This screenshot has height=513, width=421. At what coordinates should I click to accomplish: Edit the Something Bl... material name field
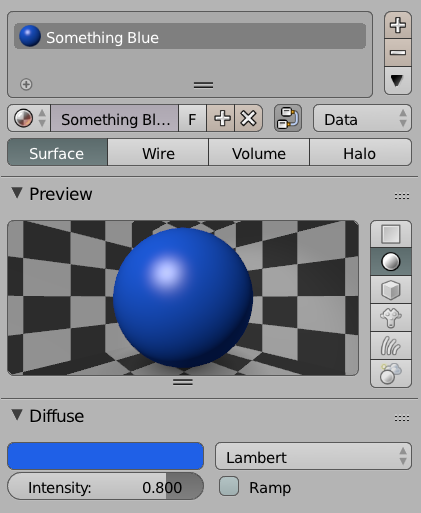[x=115, y=118]
